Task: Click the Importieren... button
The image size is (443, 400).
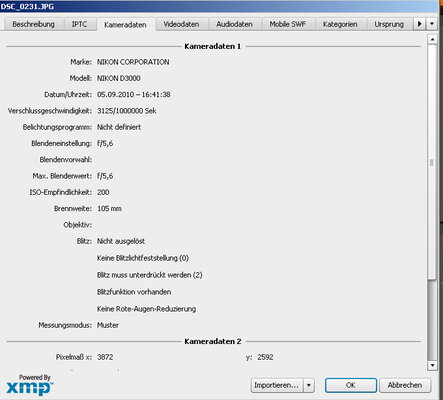Action: [x=277, y=385]
